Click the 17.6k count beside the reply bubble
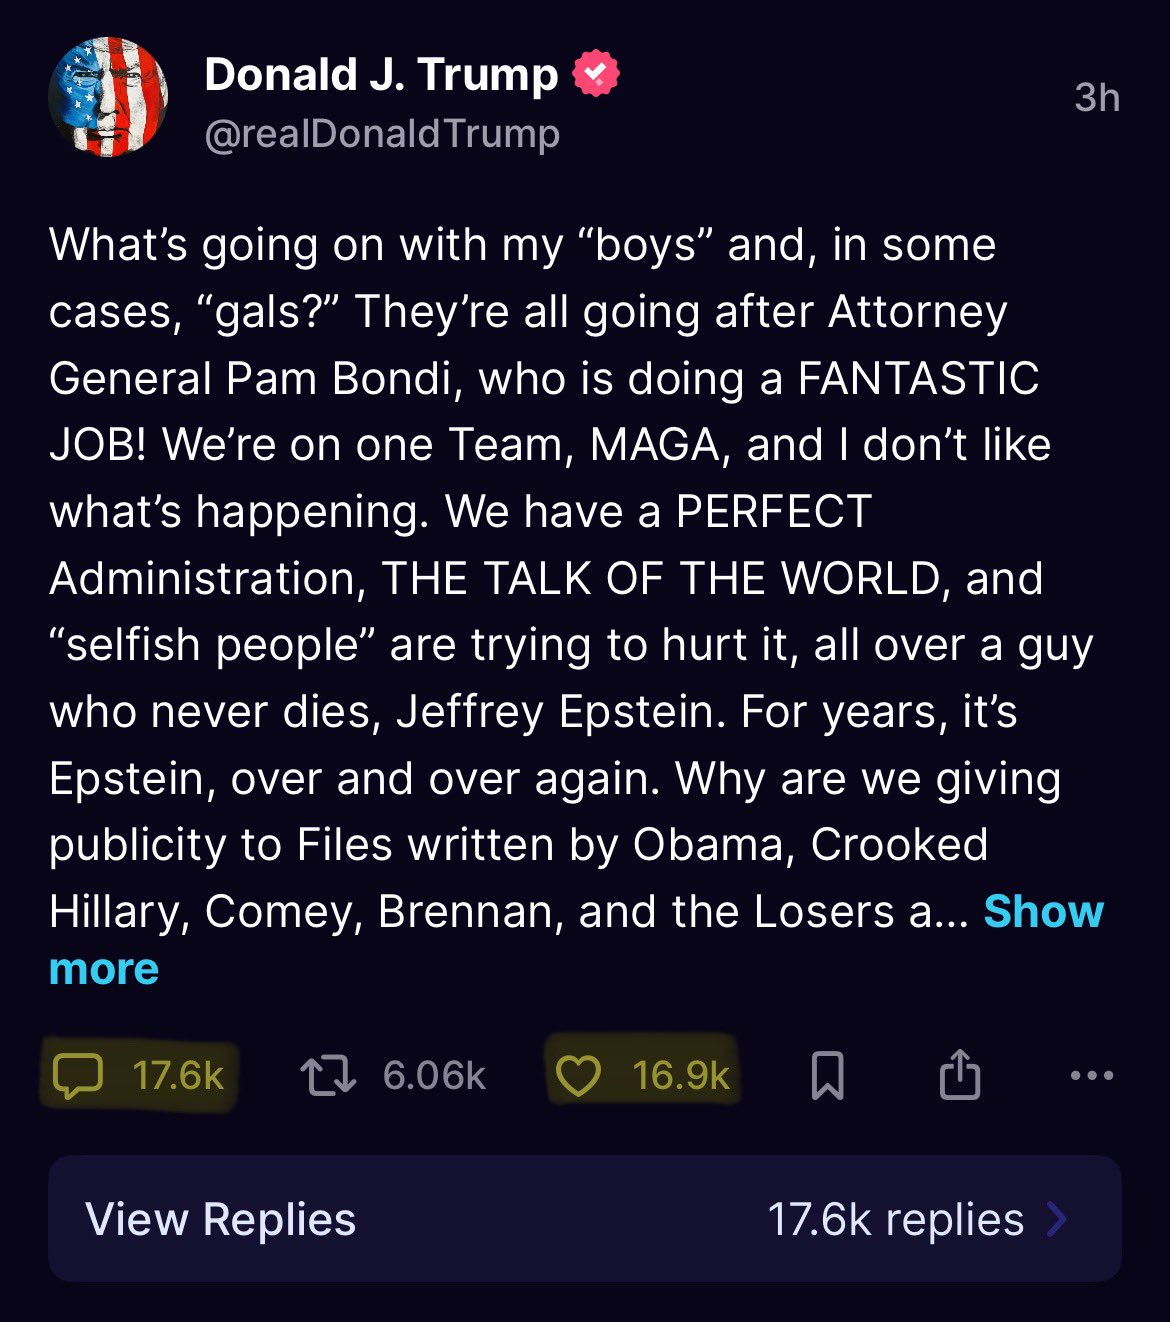Screen dimensions: 1170x1322 click(x=178, y=1076)
